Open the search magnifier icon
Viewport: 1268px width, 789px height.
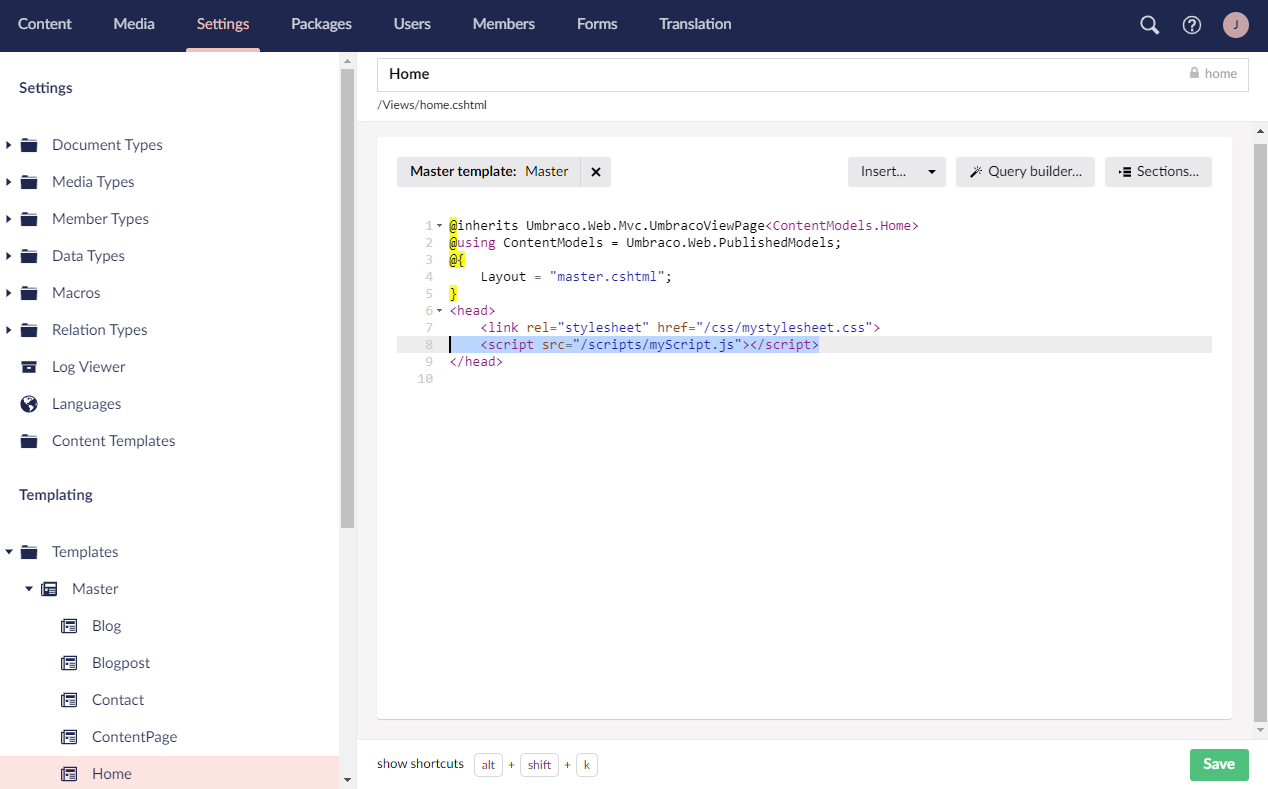tap(1150, 25)
